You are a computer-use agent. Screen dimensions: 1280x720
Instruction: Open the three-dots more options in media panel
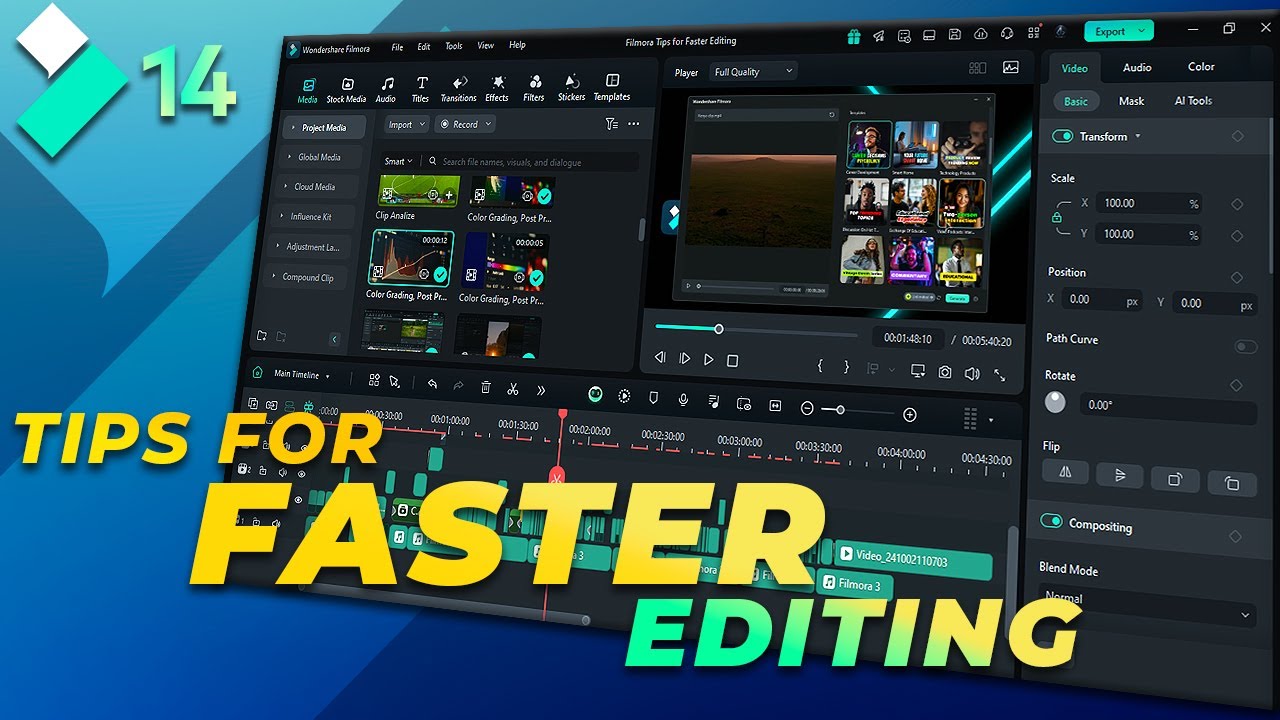point(633,124)
